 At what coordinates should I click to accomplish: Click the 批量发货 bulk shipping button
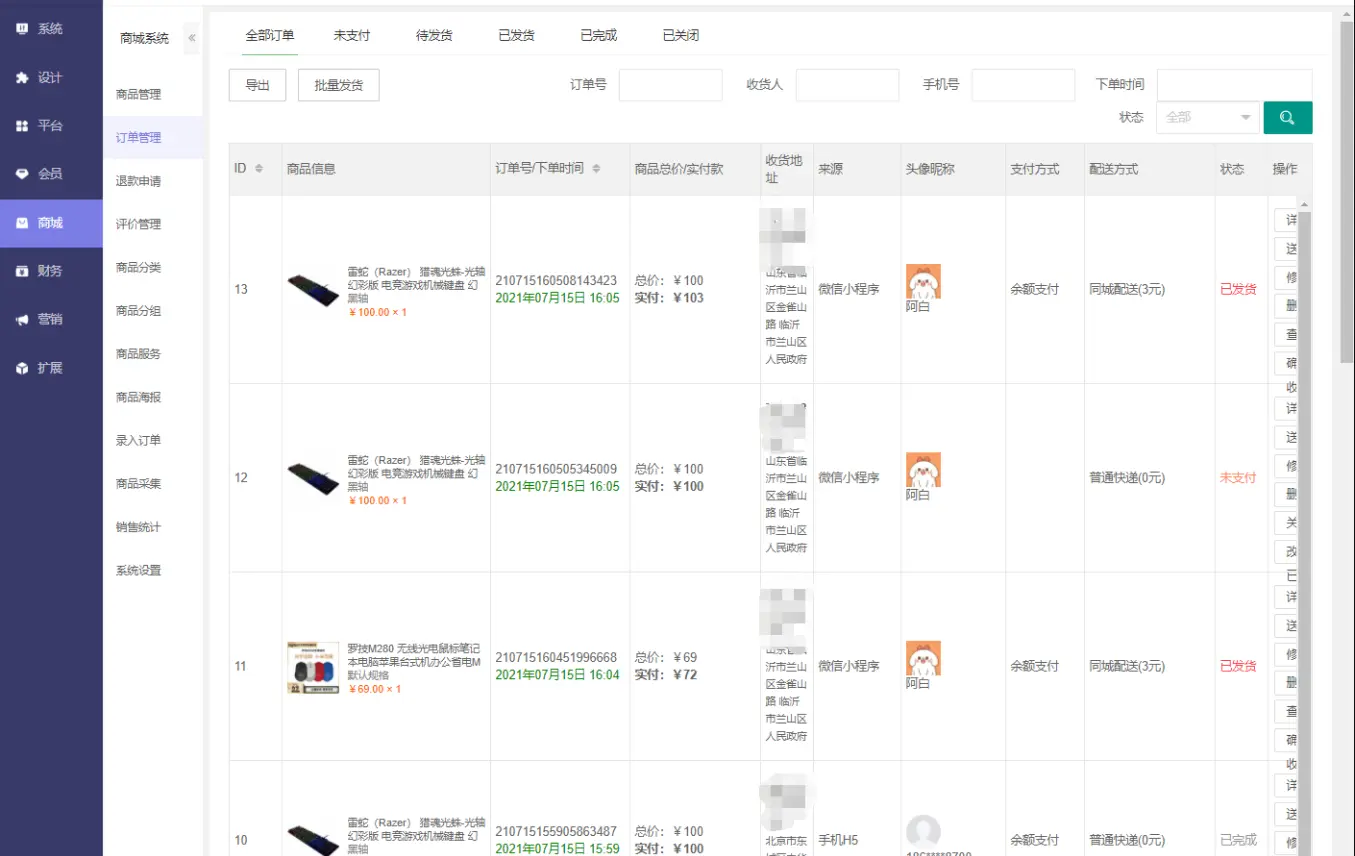[338, 85]
